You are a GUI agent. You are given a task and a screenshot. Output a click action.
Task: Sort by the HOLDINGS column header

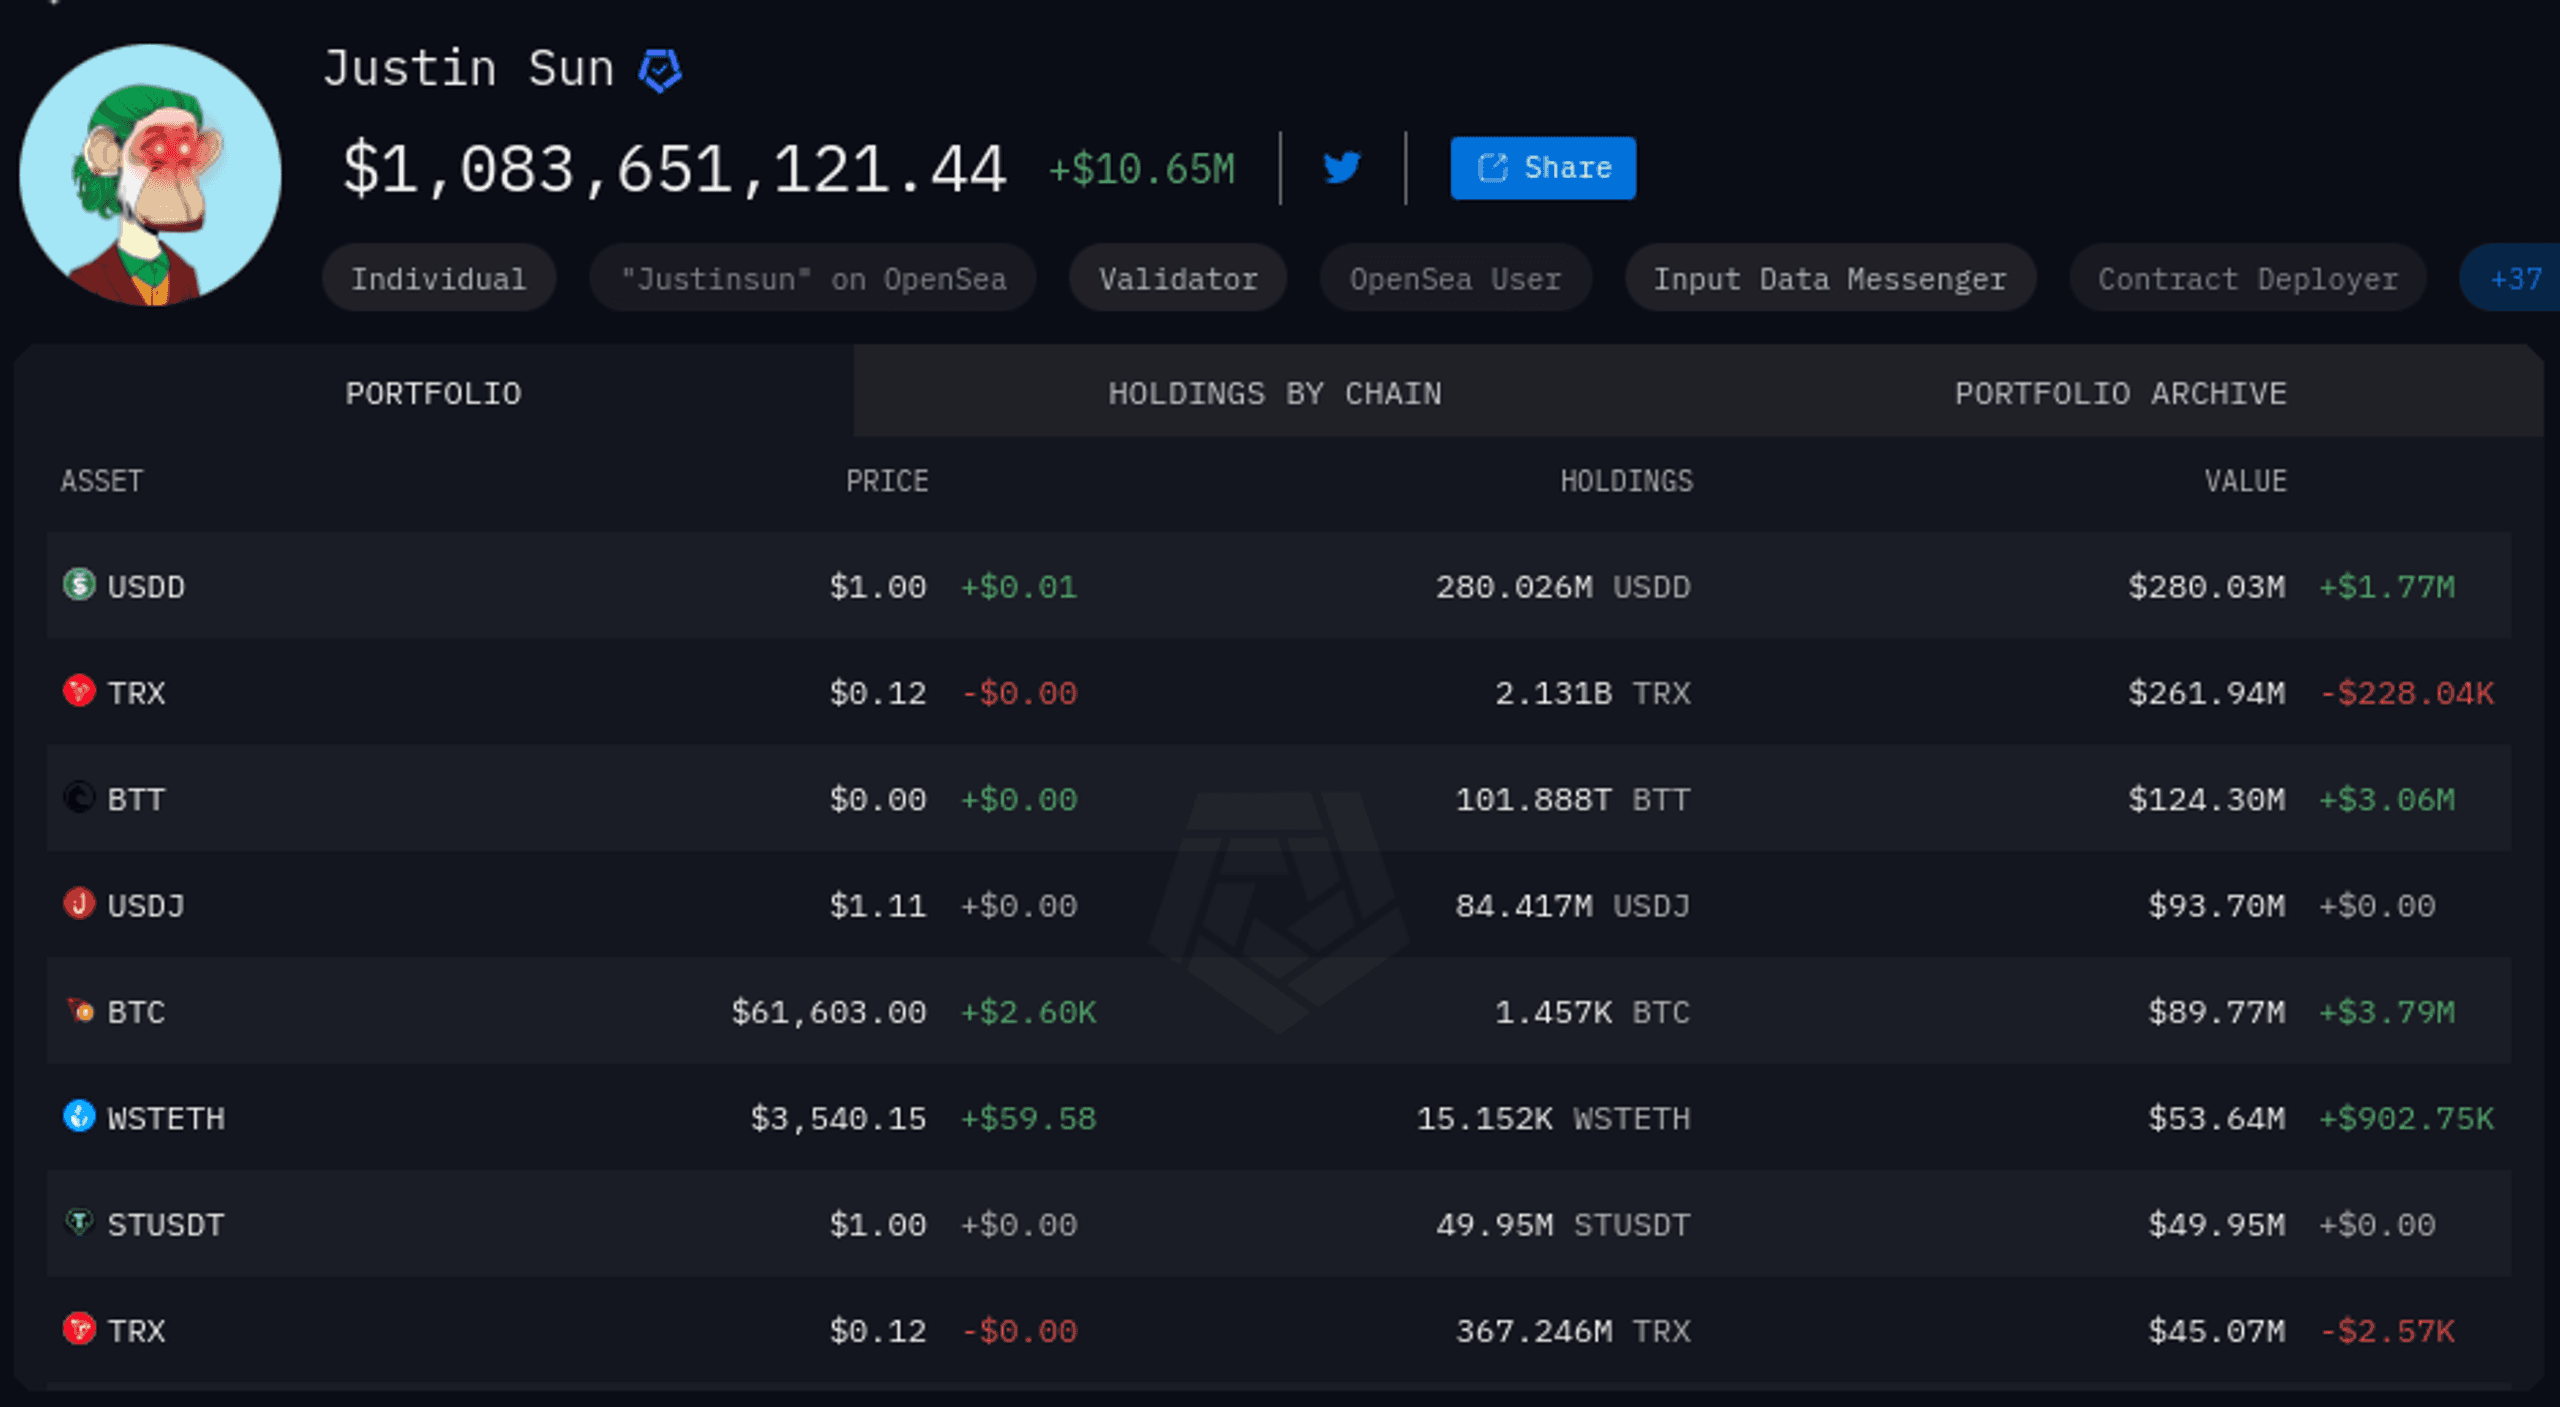tap(1626, 481)
